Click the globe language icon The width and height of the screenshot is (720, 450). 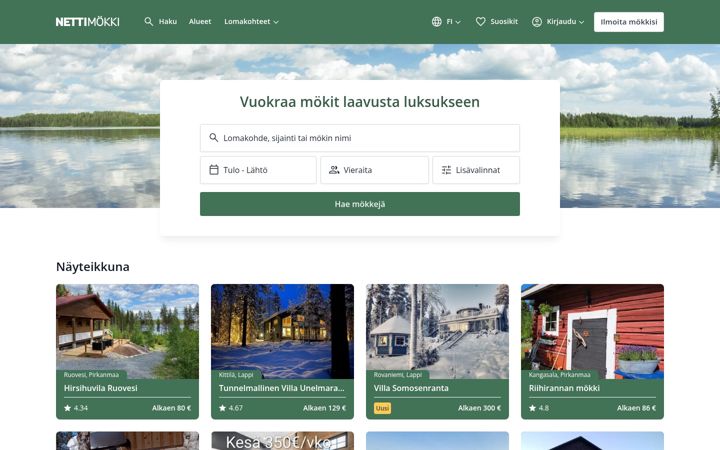click(x=437, y=22)
